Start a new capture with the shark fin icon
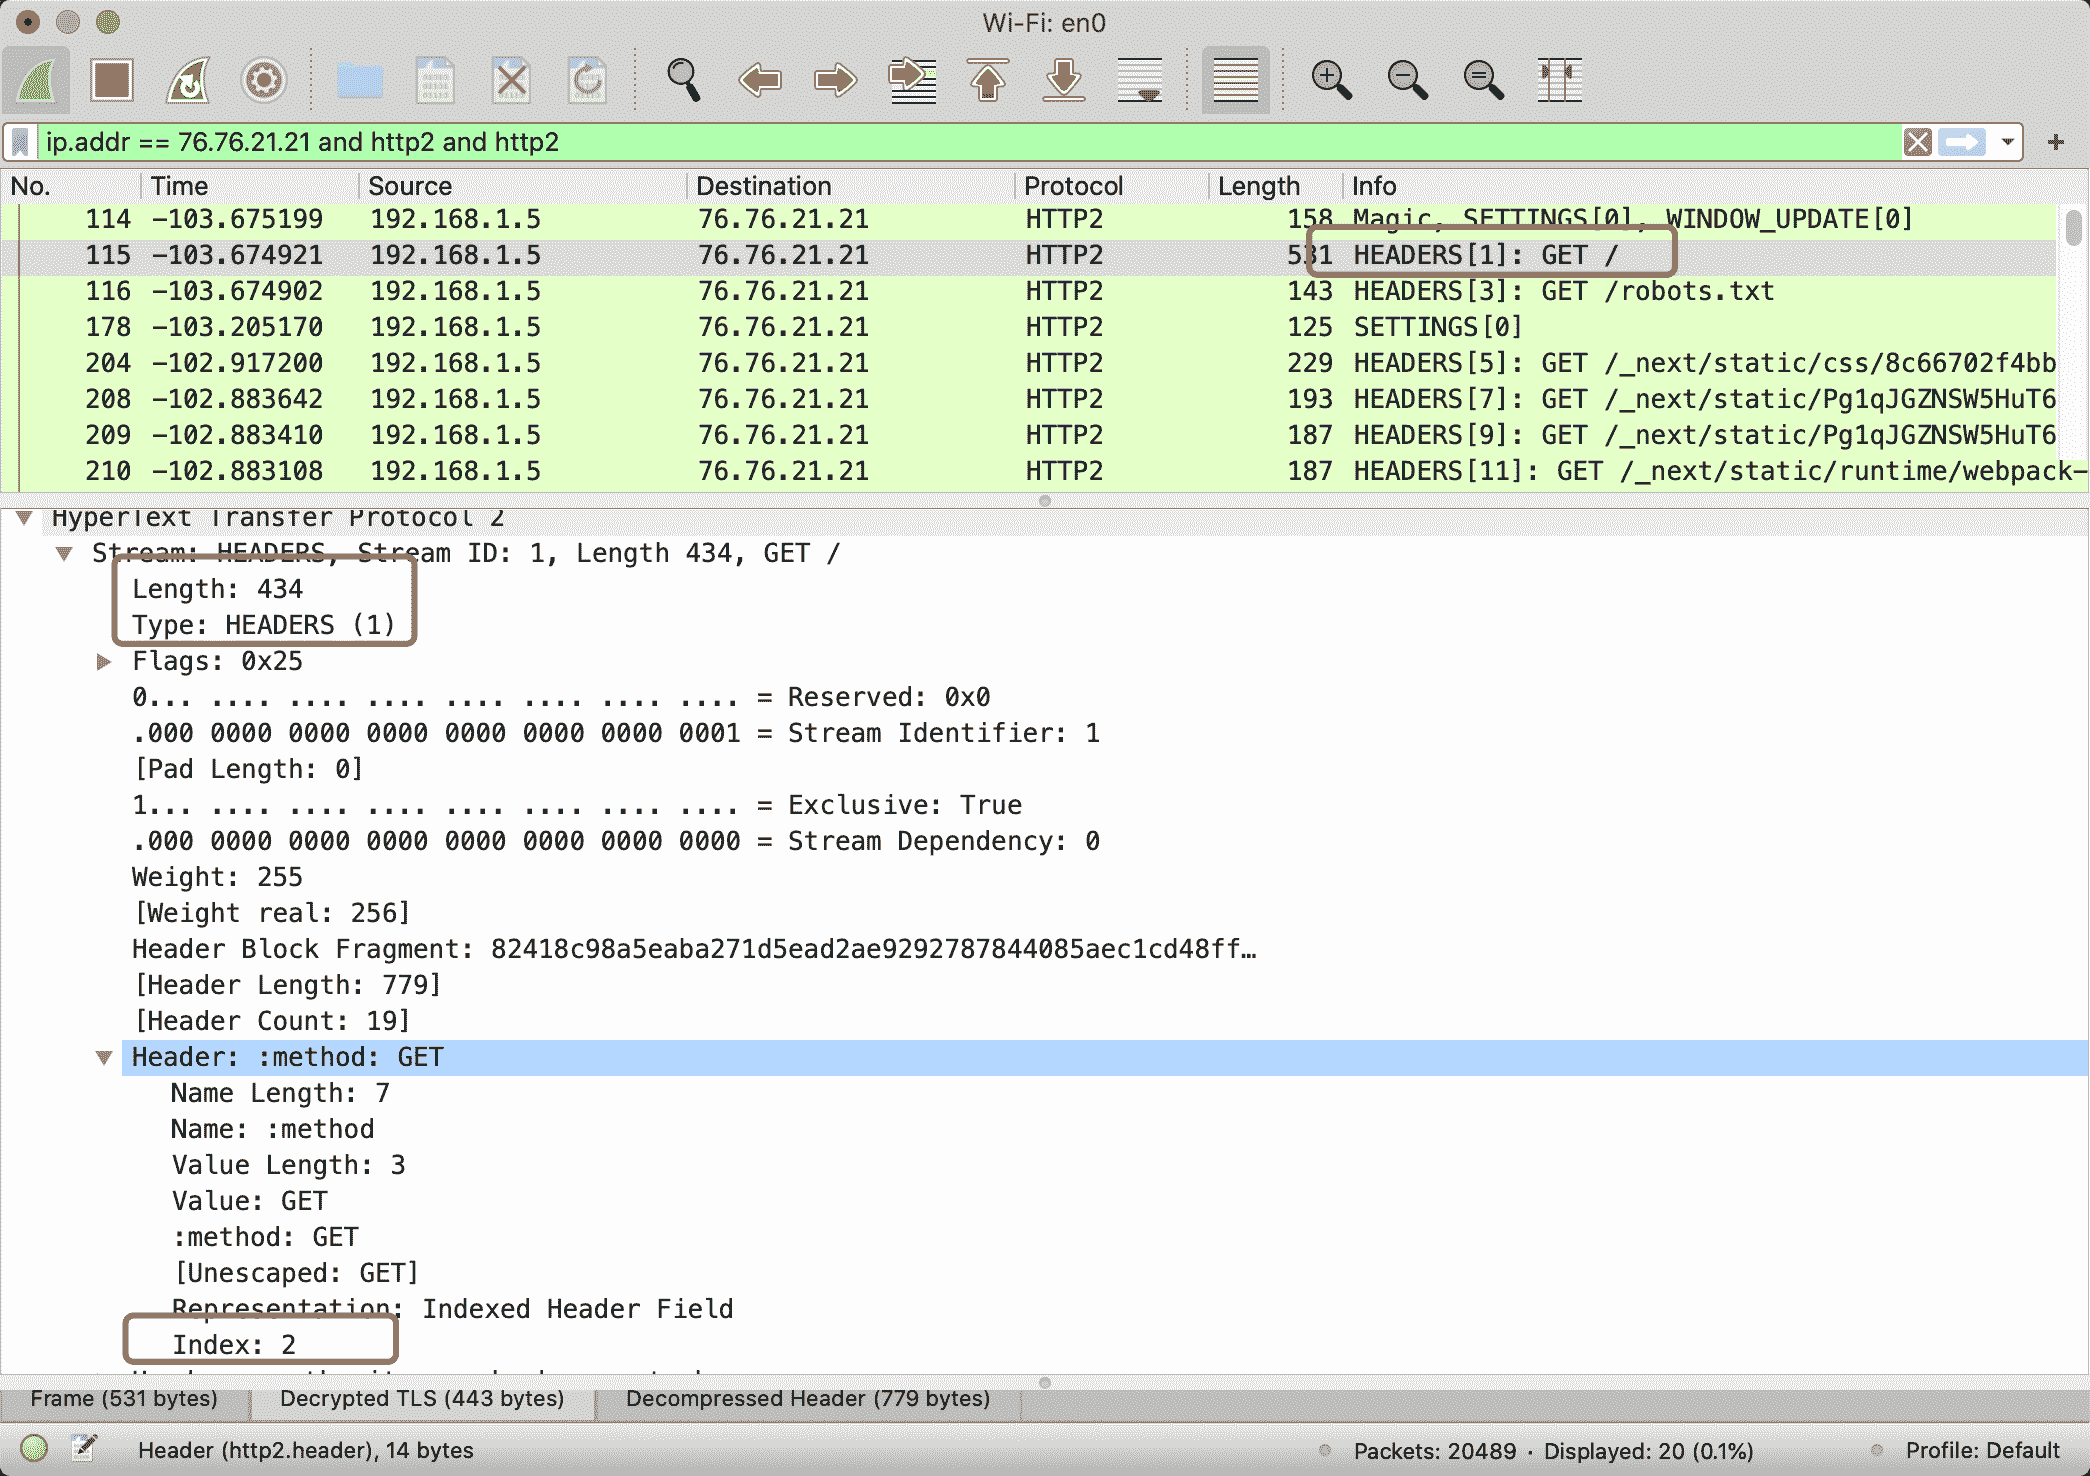The image size is (2090, 1476). [x=37, y=80]
